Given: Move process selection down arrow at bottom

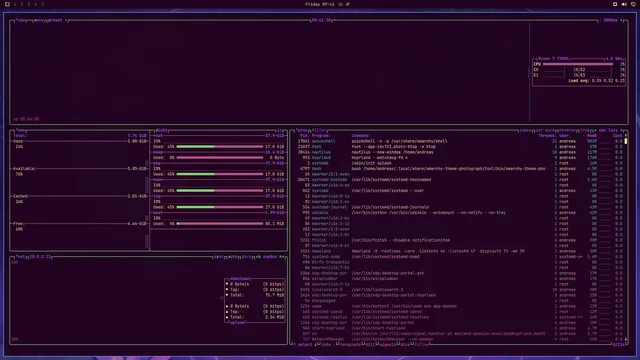Looking at the screenshot, I should tap(315, 345).
